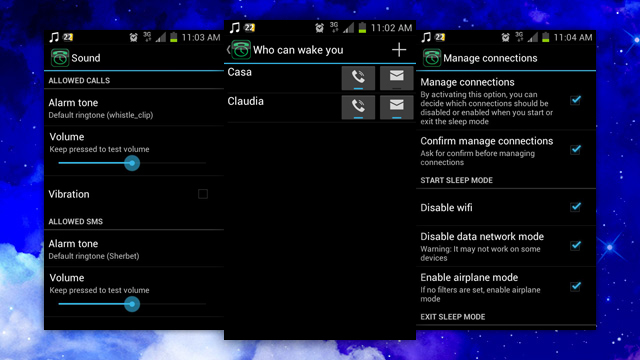The width and height of the screenshot is (640, 360).
Task: Tap the 11:04 AM clock
Action: pos(573,38)
